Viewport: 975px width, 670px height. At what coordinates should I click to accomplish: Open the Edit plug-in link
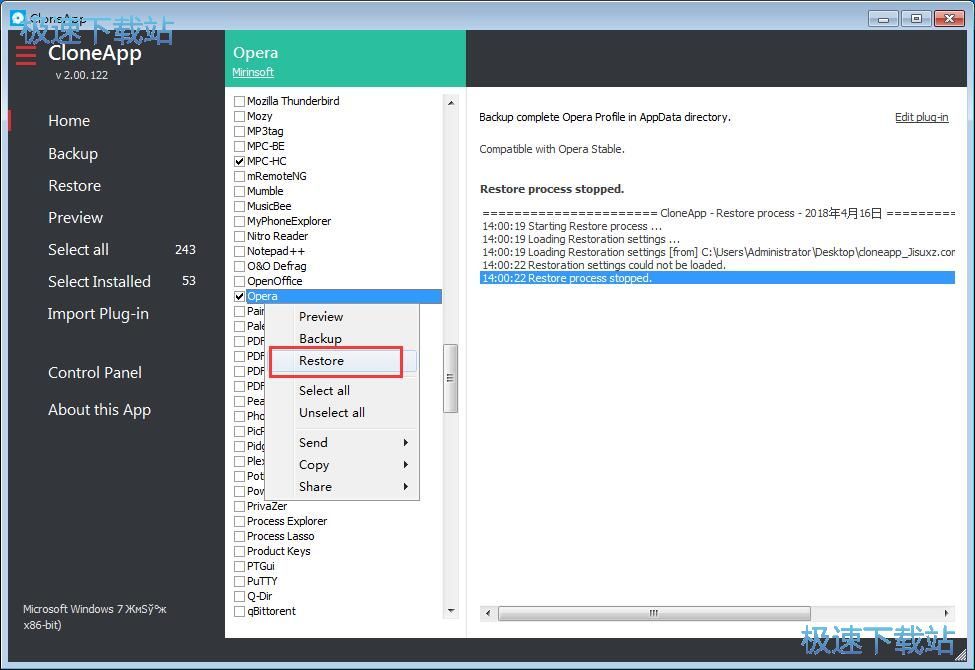[922, 117]
